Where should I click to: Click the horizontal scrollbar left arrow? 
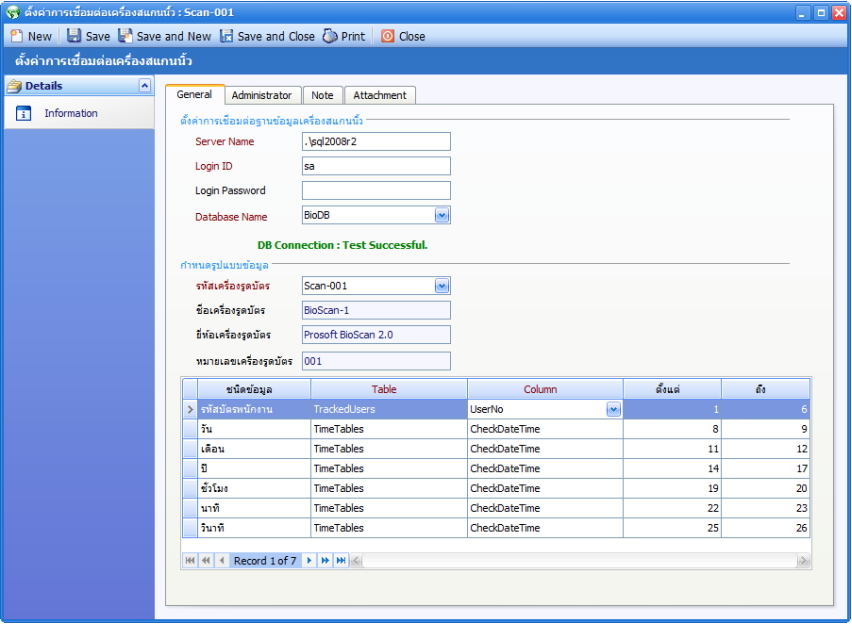tap(356, 560)
